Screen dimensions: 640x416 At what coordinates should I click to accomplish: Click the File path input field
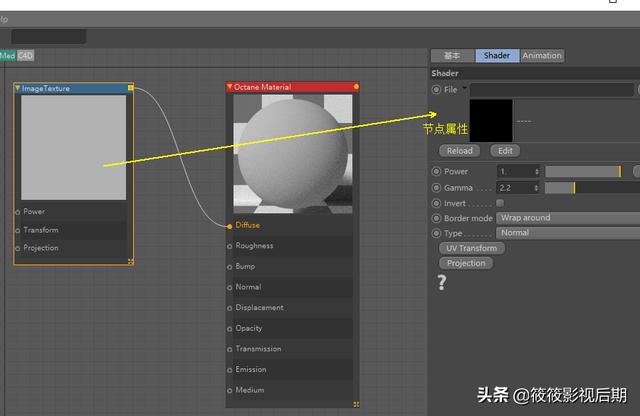point(552,89)
